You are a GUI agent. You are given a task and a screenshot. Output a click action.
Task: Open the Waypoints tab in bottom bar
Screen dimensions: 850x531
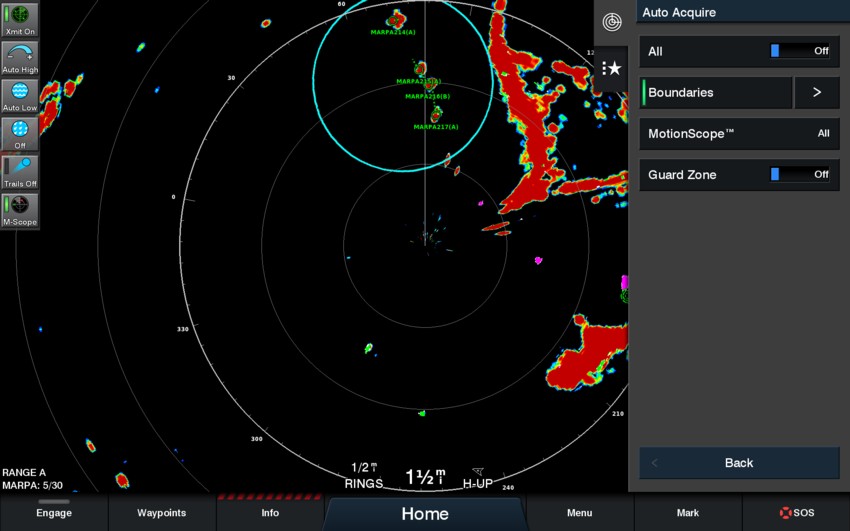161,513
